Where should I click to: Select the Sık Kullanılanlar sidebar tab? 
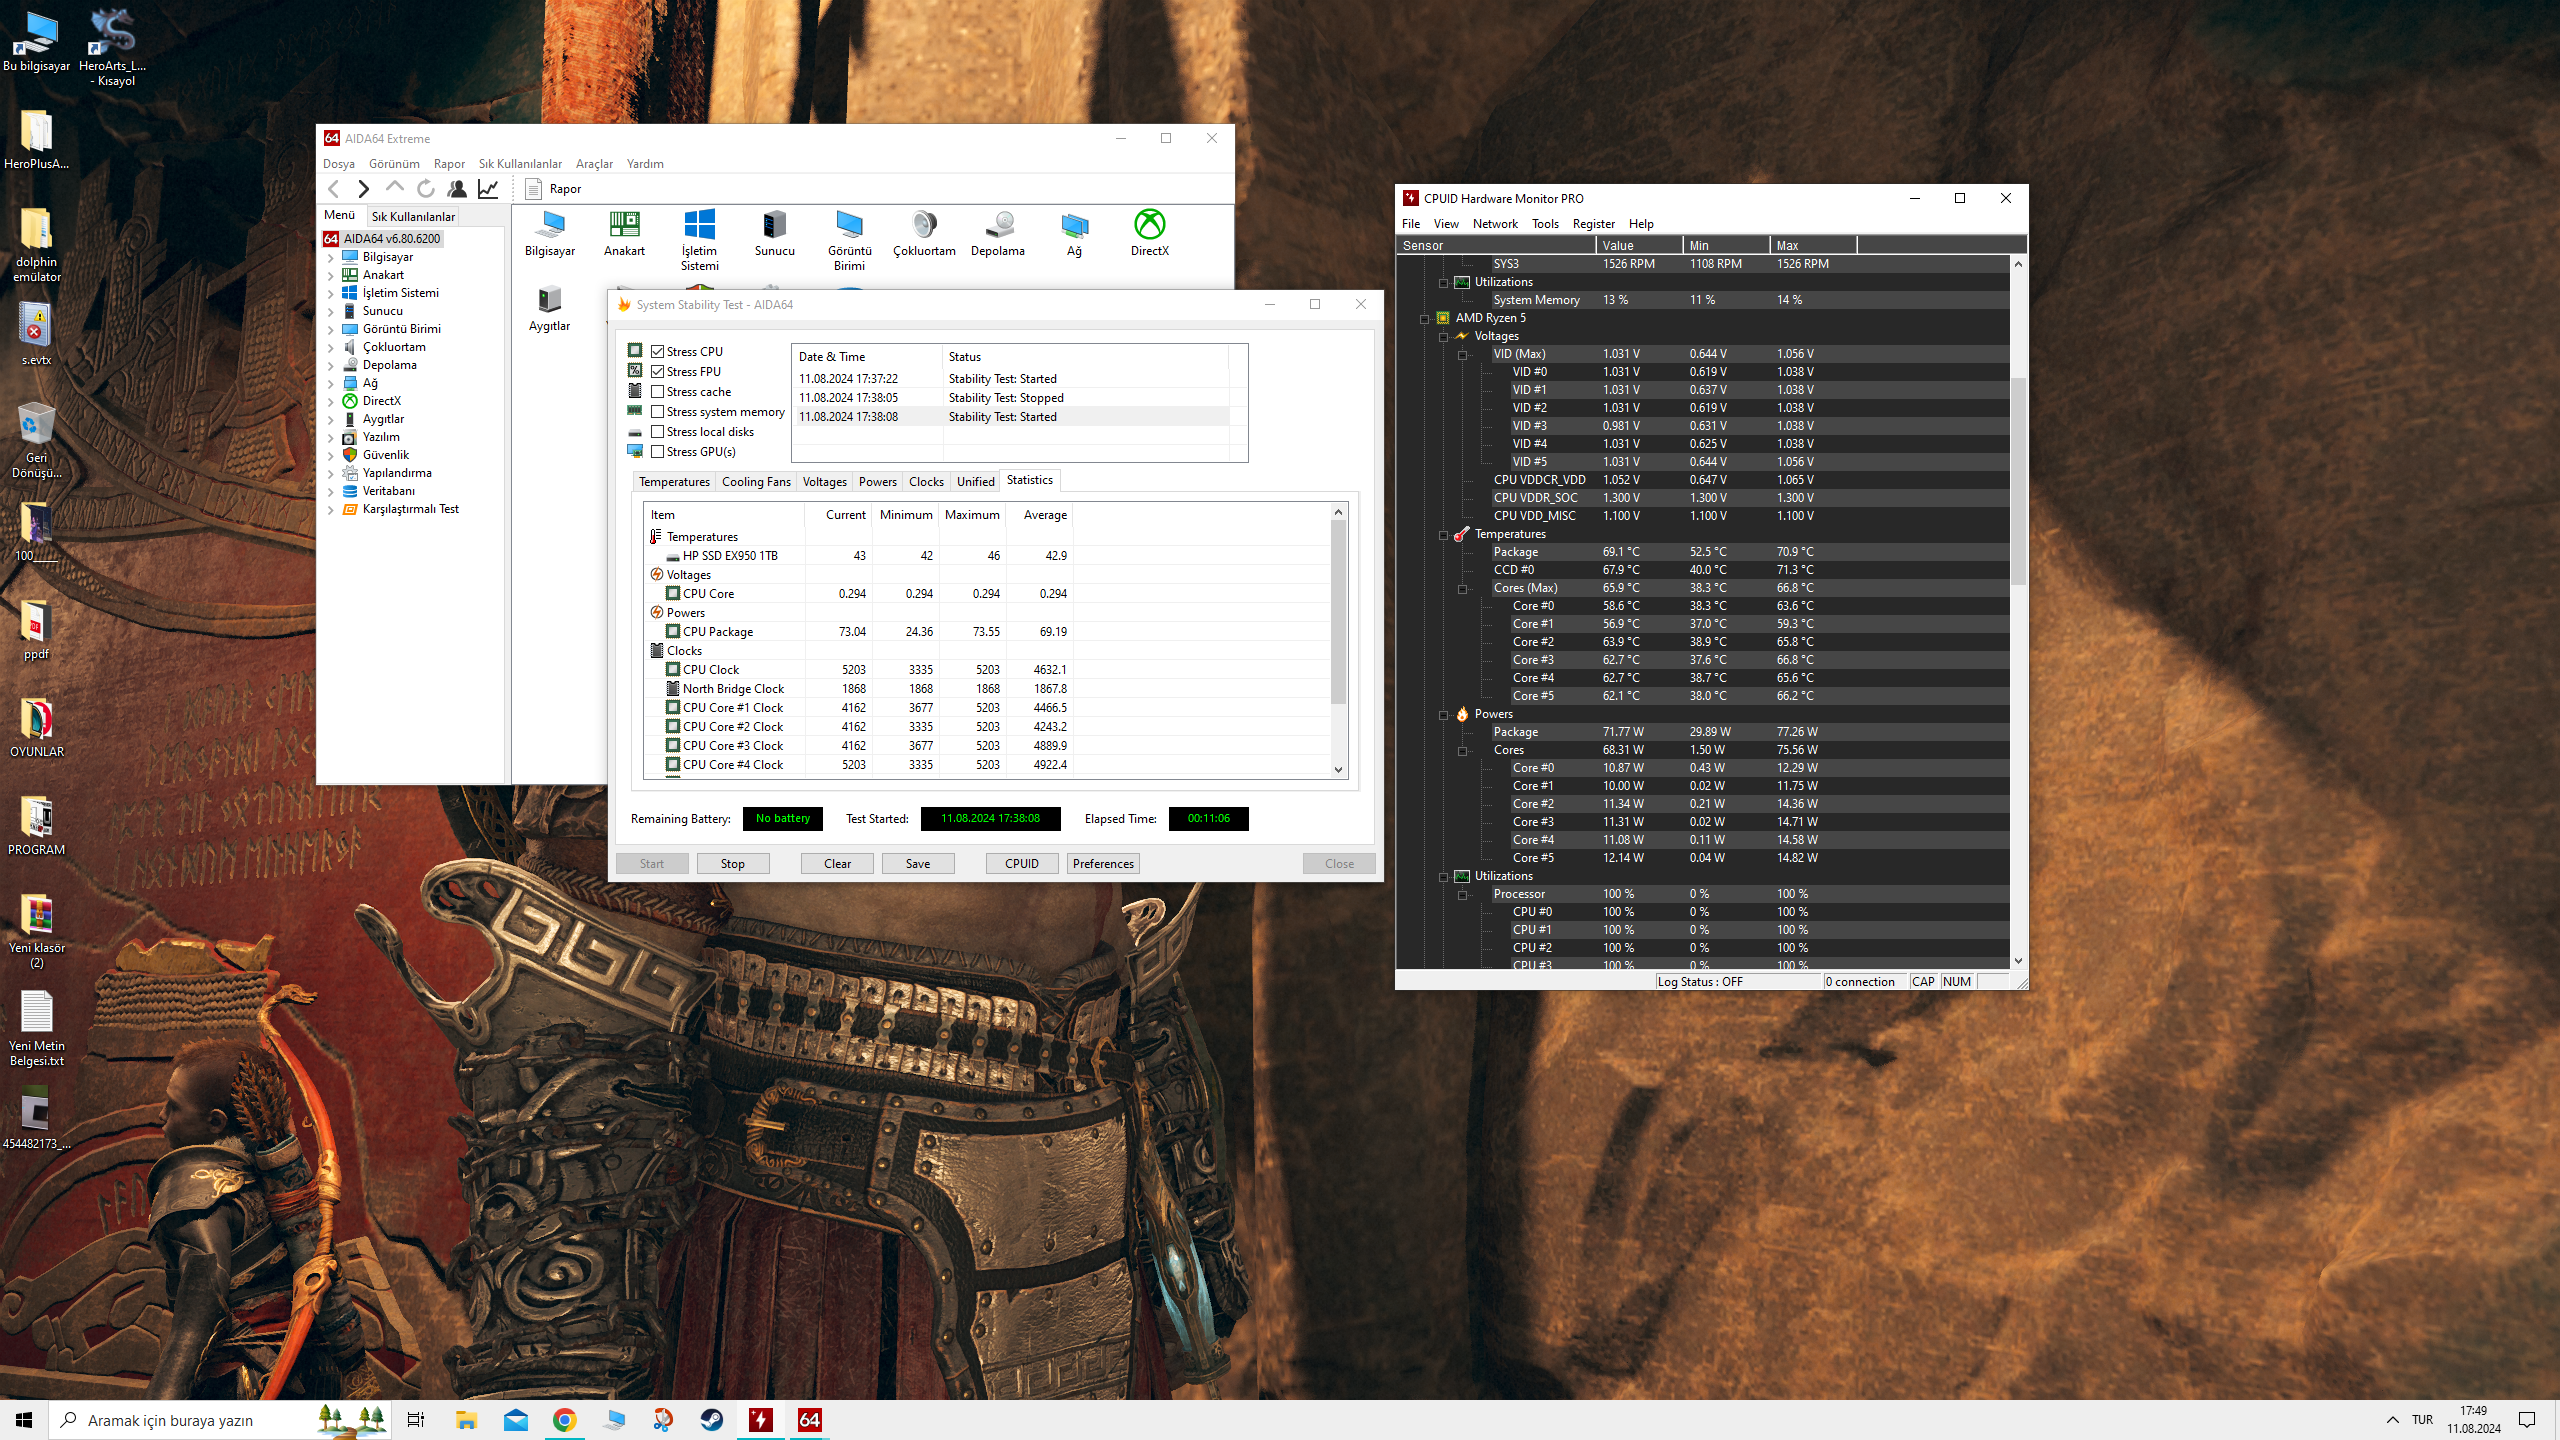tap(413, 216)
